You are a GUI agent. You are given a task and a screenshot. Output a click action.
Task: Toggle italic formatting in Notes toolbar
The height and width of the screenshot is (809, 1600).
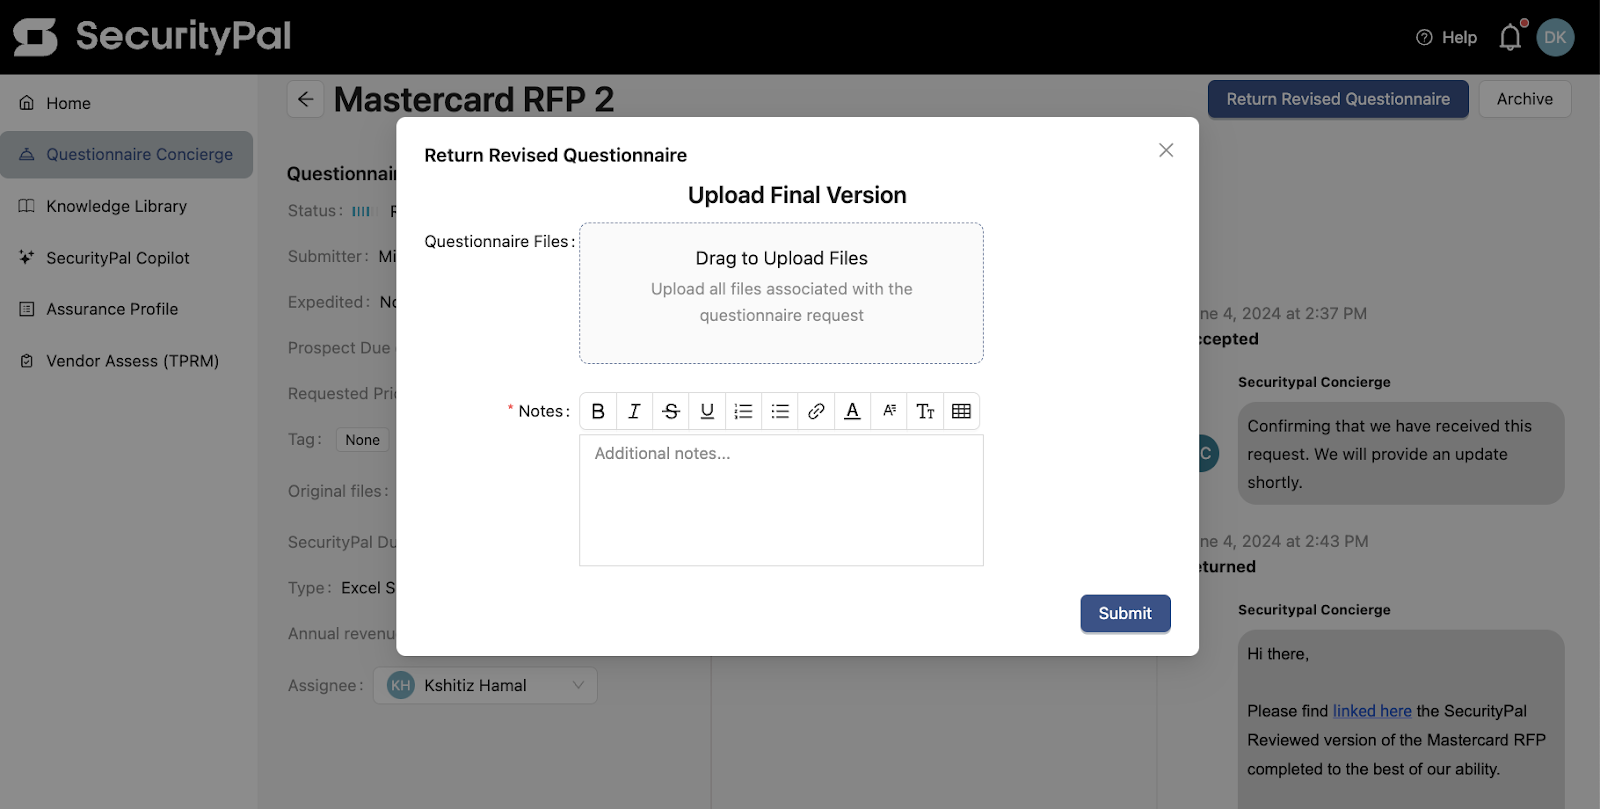[x=634, y=411]
